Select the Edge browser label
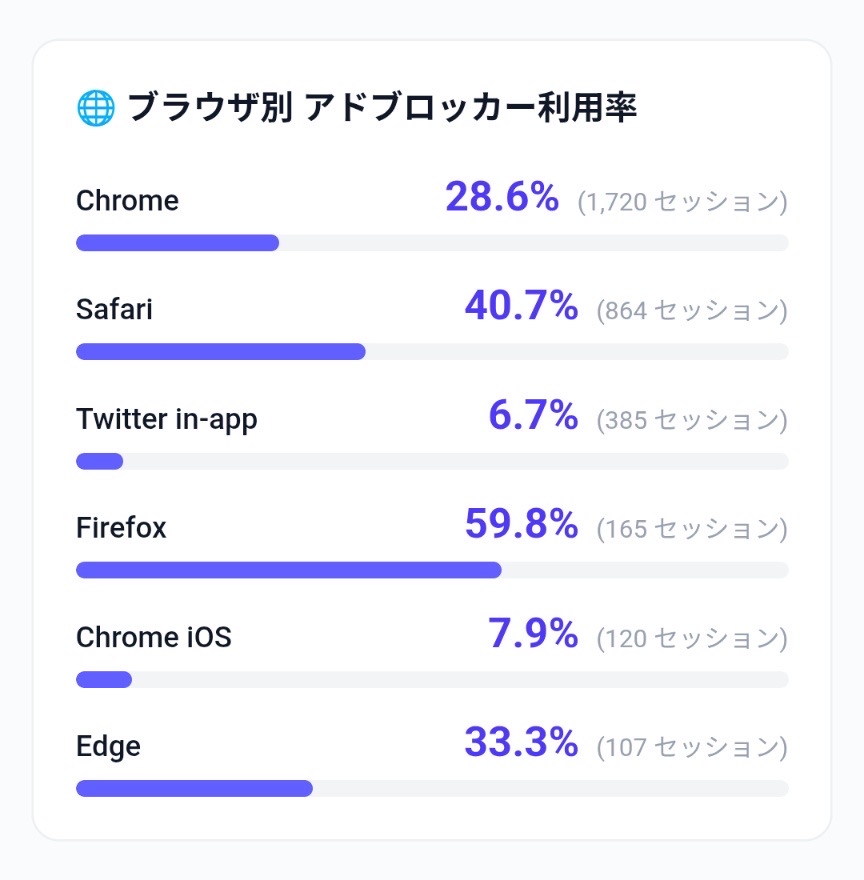Screen dimensions: 864x880 coord(108,746)
